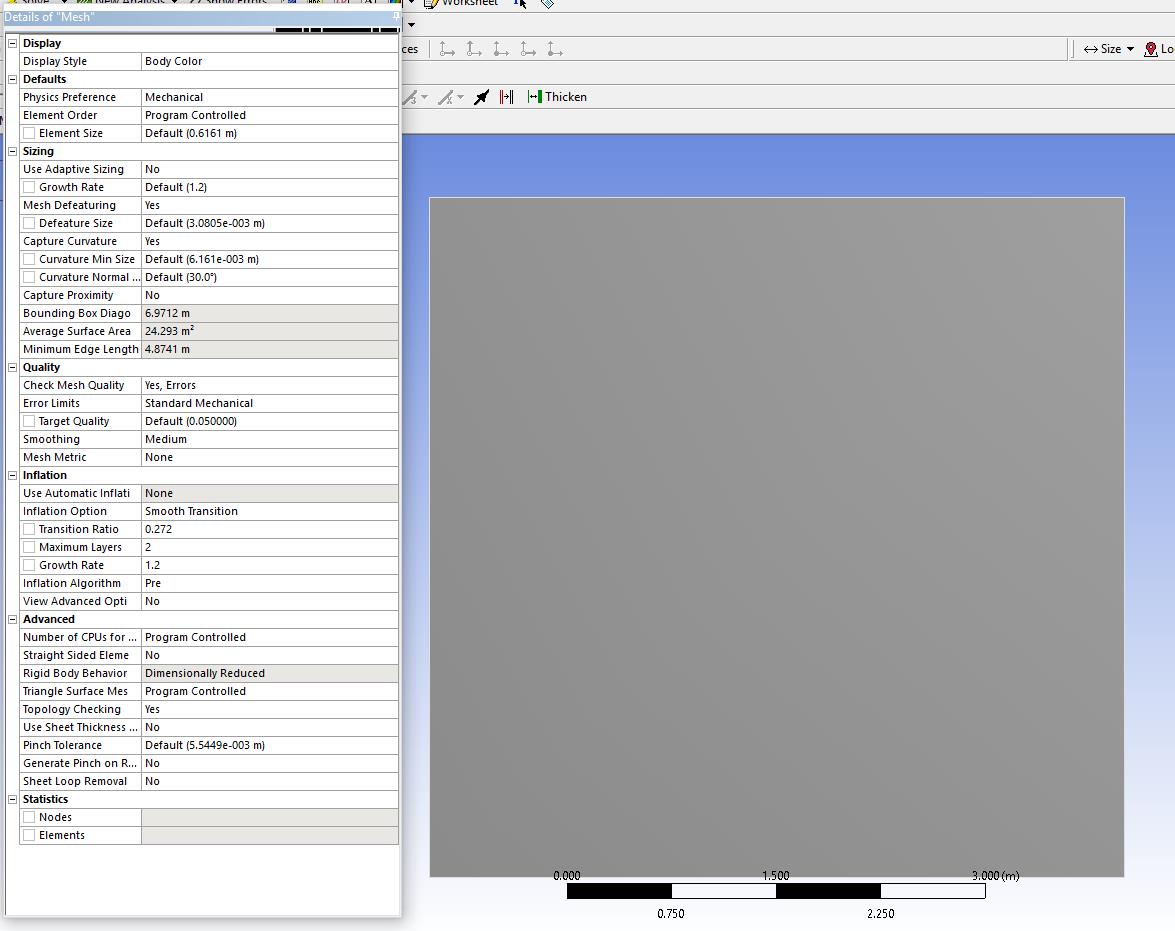The height and width of the screenshot is (931, 1175).
Task: Collapse the Defaults section
Action: pos(12,79)
